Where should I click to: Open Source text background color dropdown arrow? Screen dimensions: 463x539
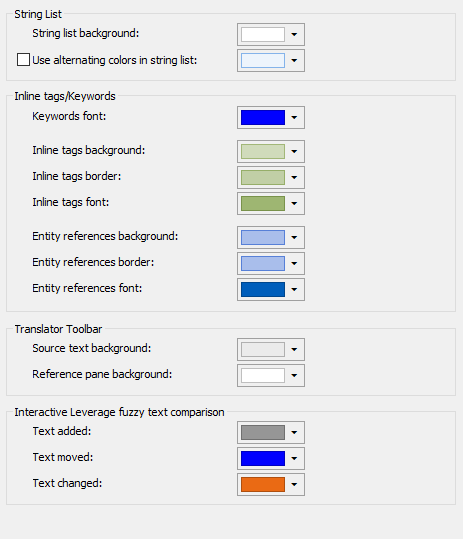294,349
